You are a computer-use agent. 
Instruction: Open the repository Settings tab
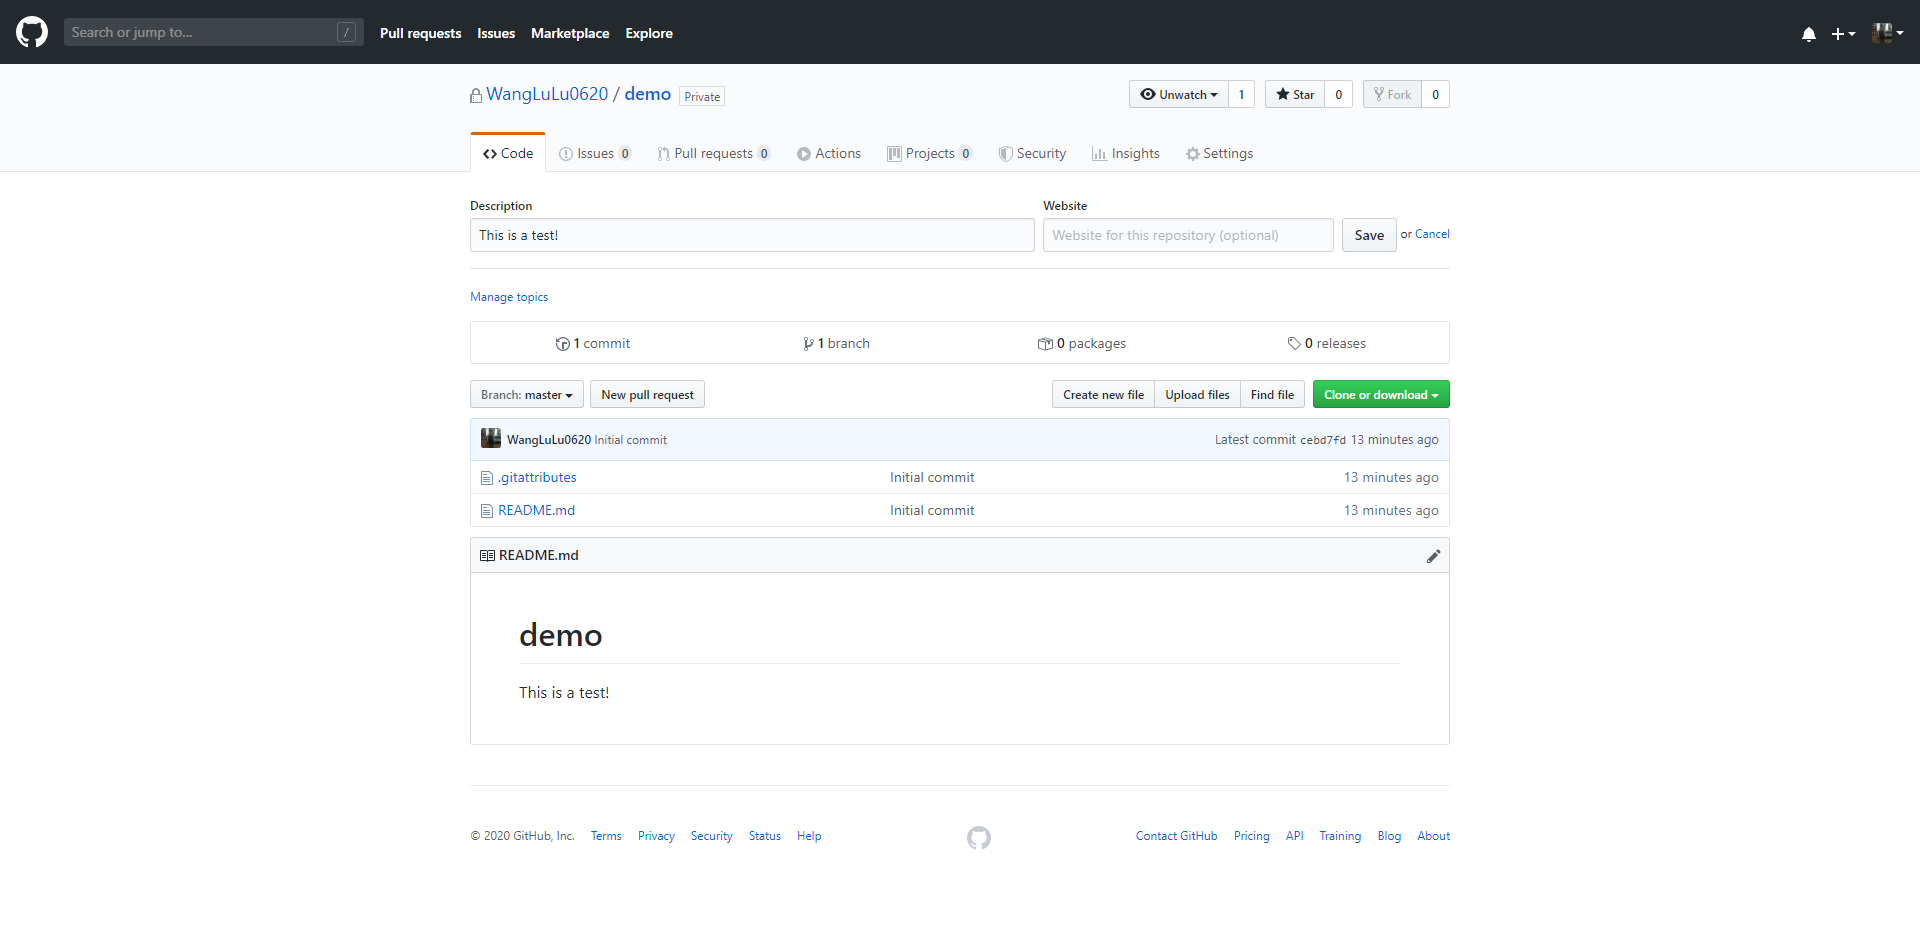coord(1219,153)
